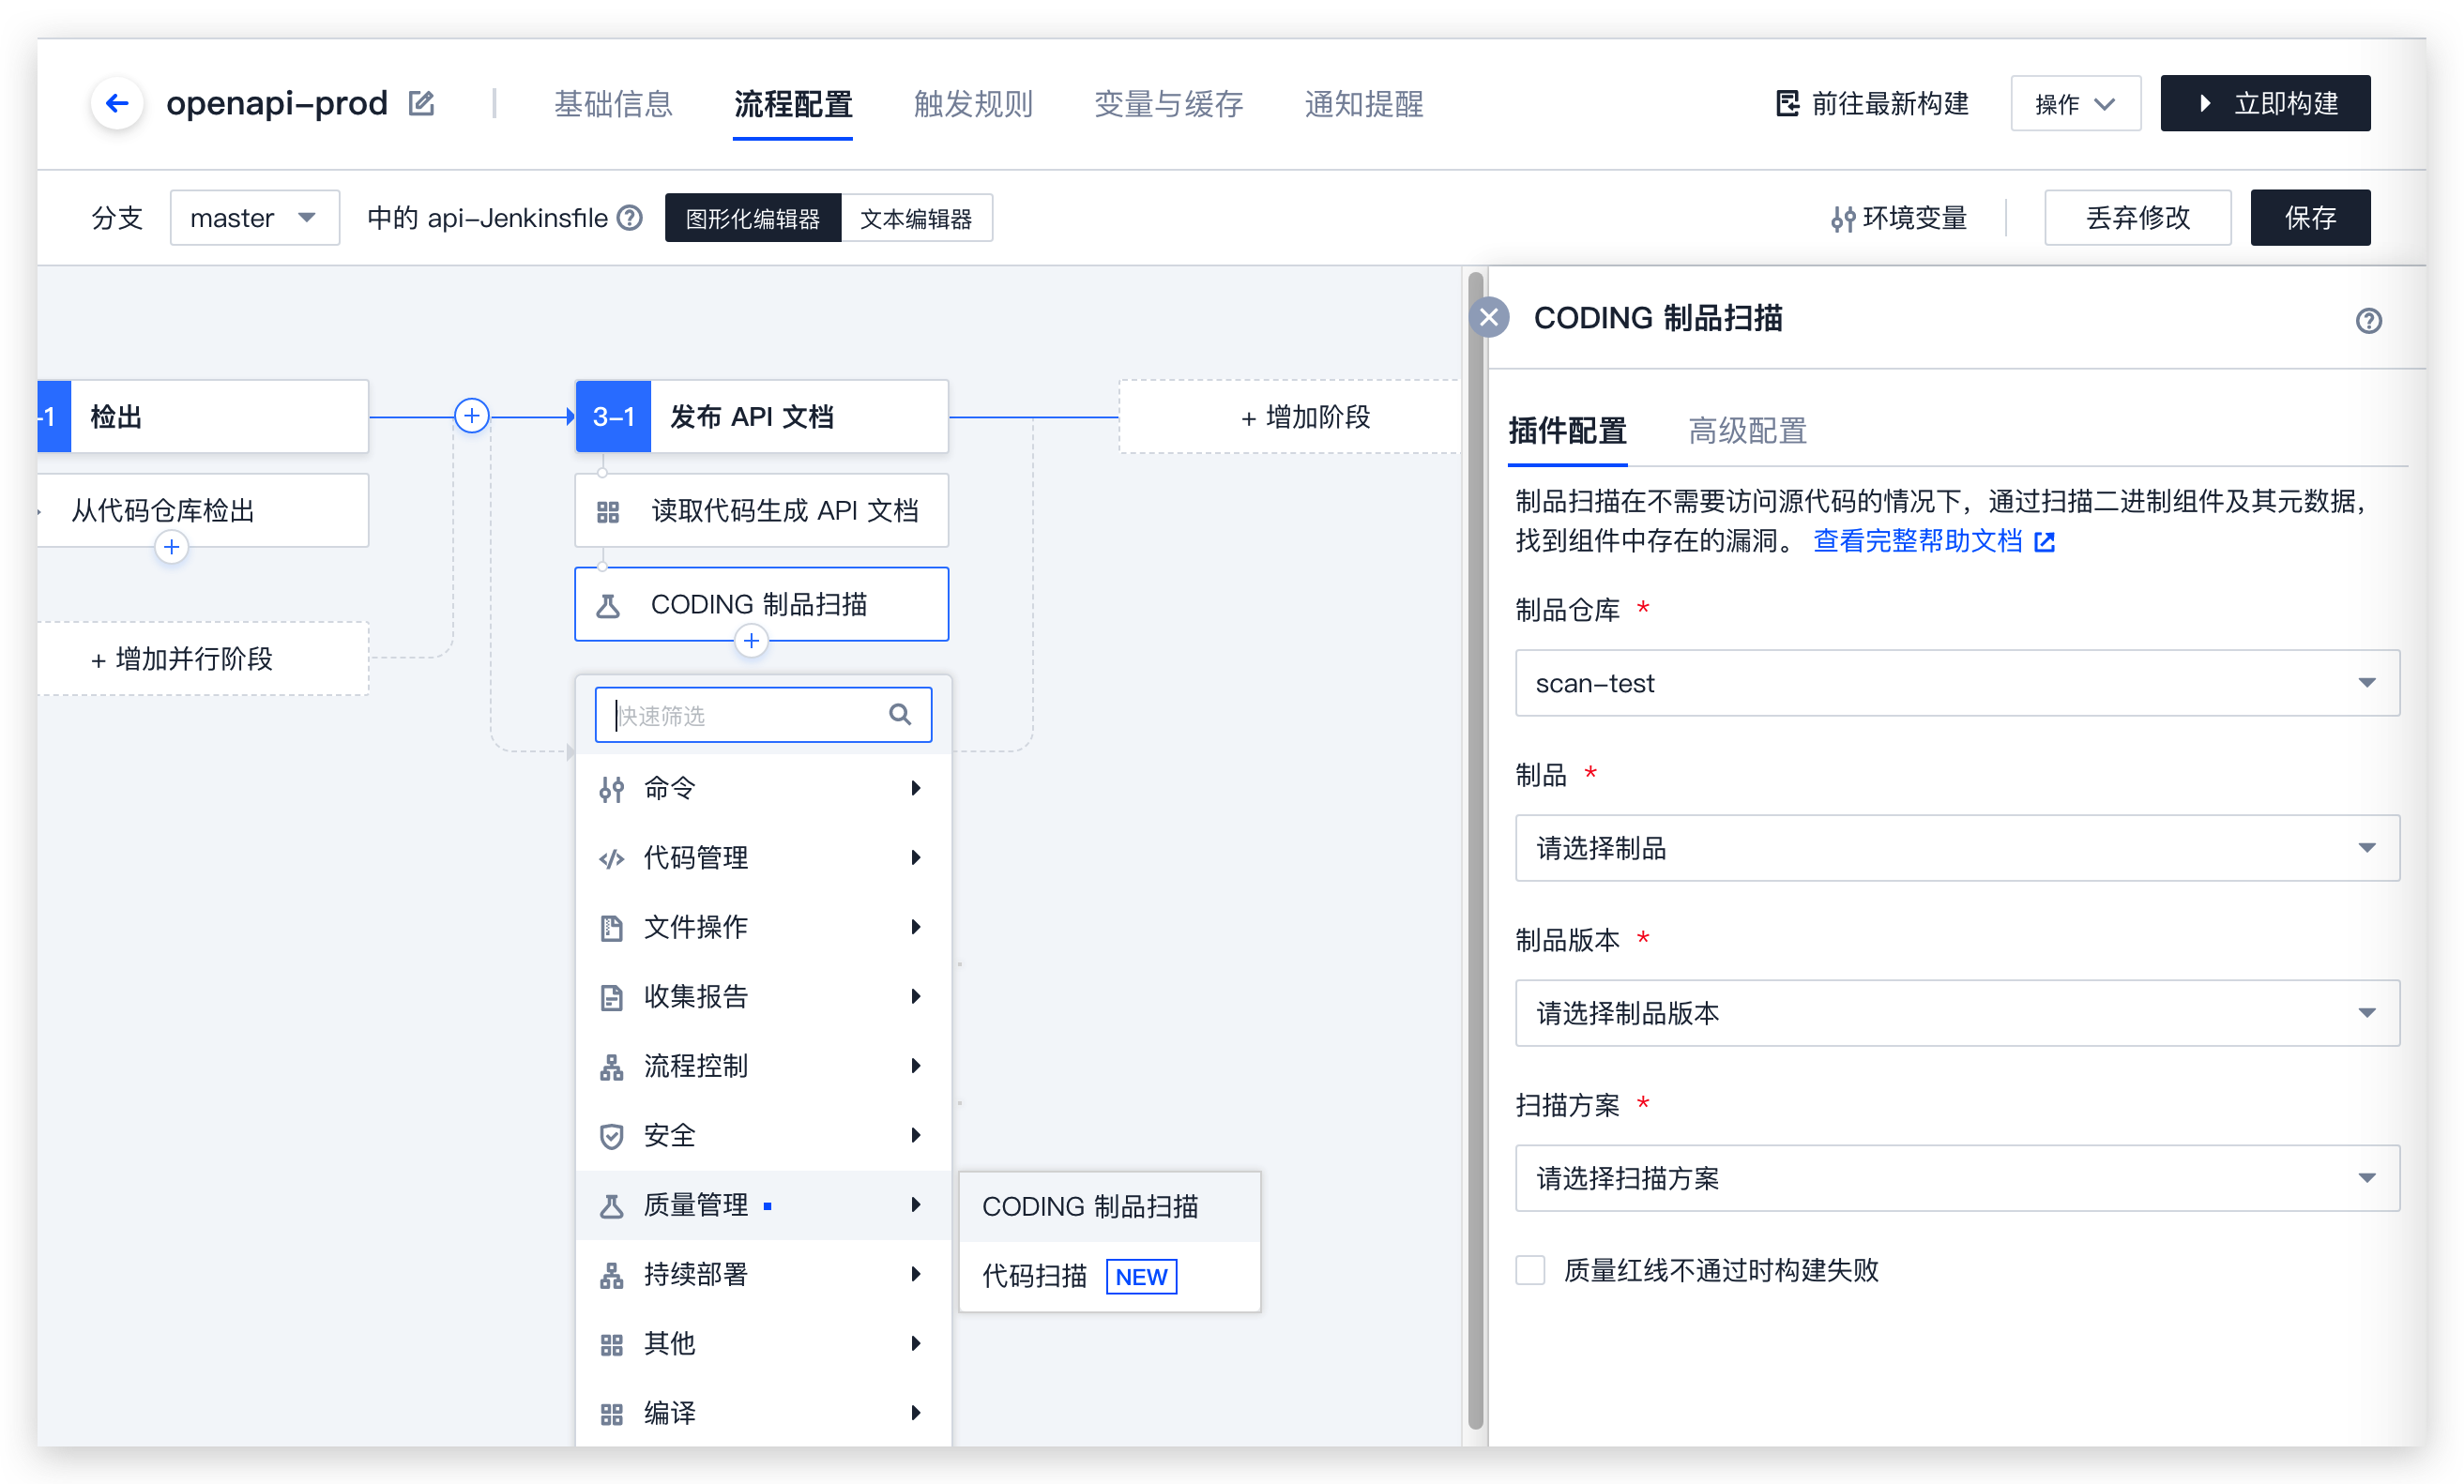This screenshot has height=1484, width=2464.
Task: Enable 质量红线不通过时构建失败 checkbox
Action: (1529, 1270)
